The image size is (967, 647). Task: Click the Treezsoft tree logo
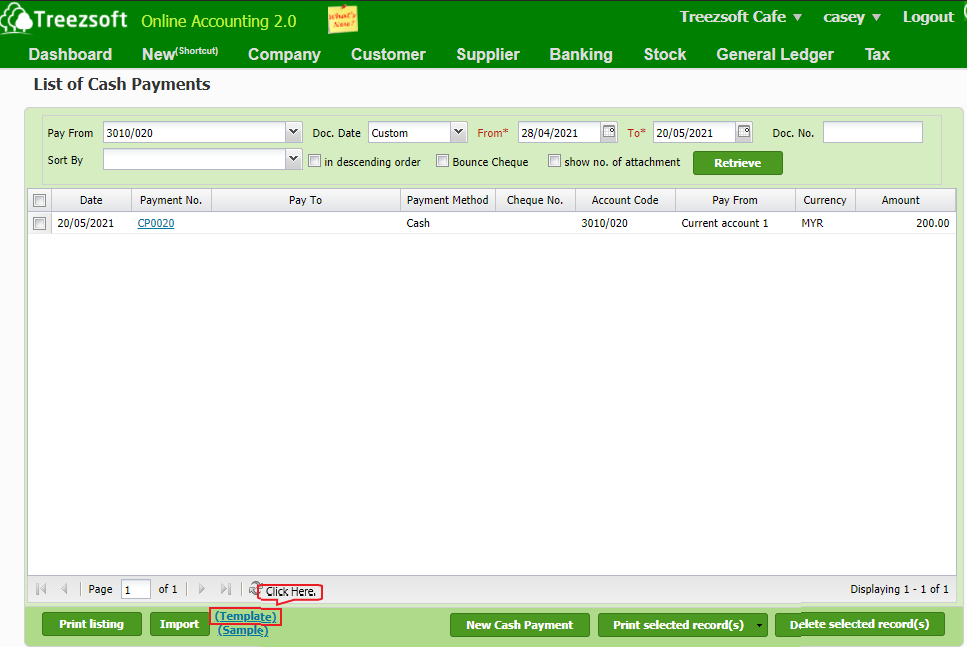[16, 19]
